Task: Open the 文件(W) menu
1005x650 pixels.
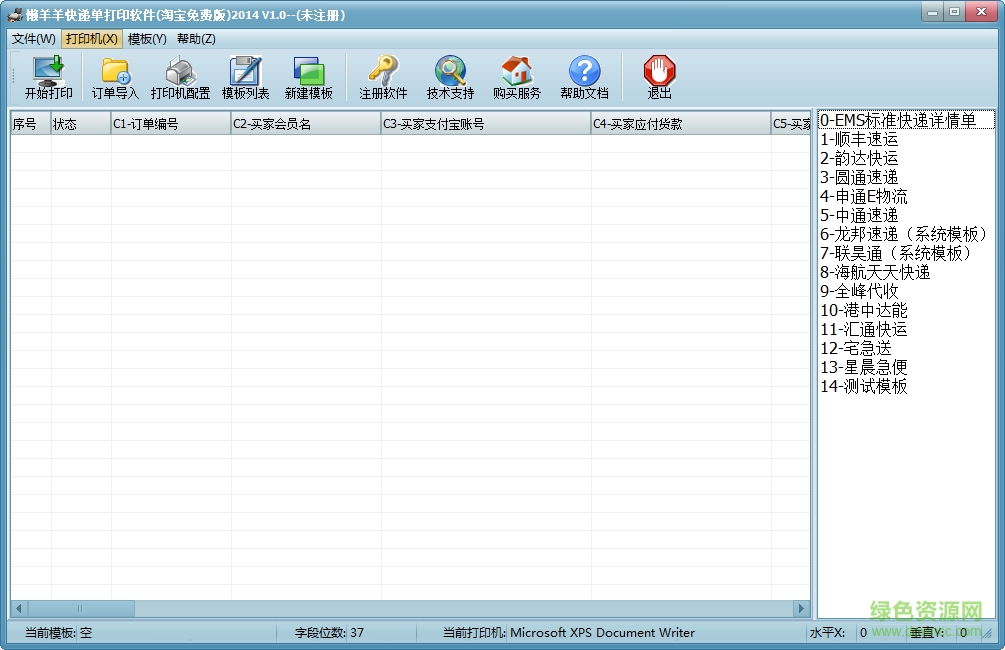Action: pyautogui.click(x=33, y=38)
